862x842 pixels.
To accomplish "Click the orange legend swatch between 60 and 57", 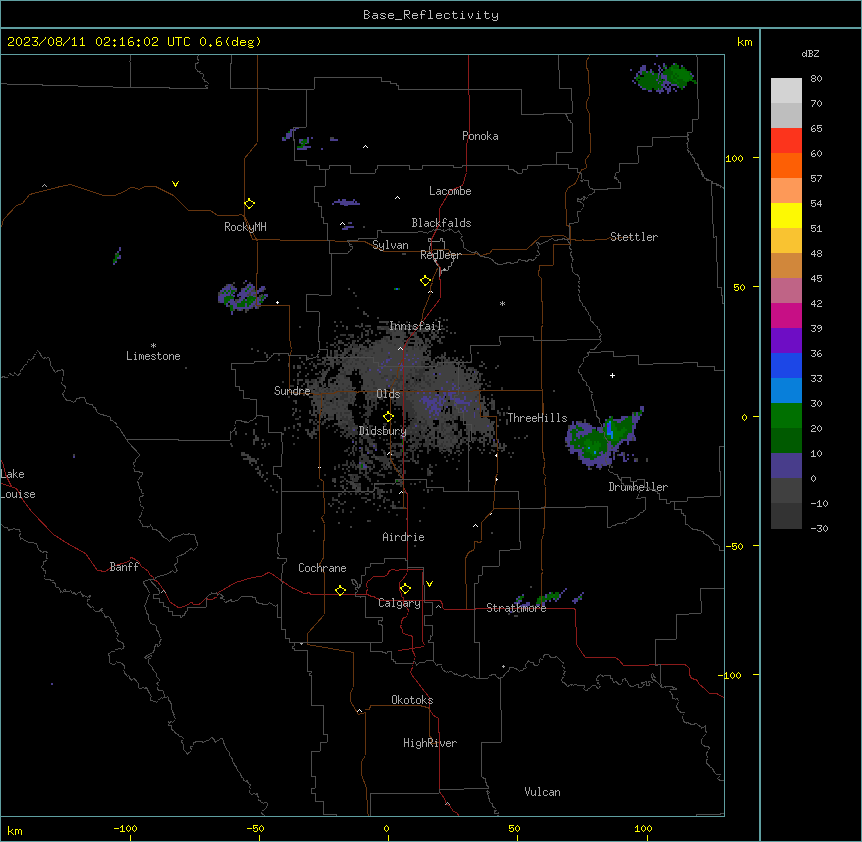I will [x=786, y=165].
